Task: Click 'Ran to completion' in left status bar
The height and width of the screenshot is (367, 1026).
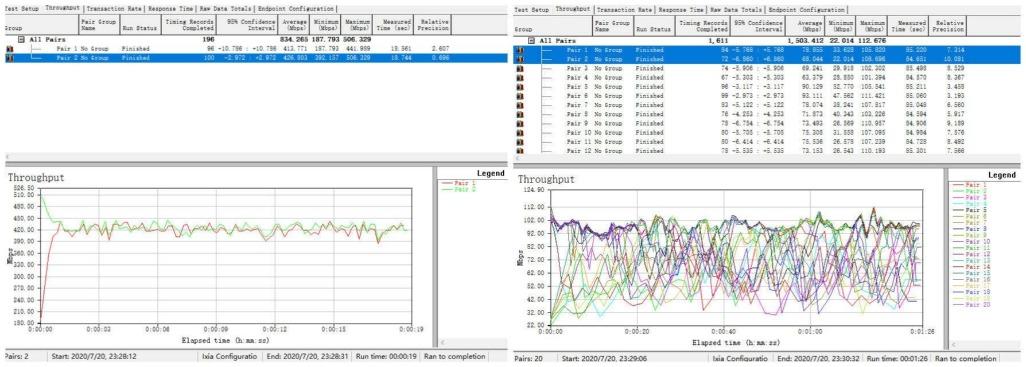Action: coord(455,357)
